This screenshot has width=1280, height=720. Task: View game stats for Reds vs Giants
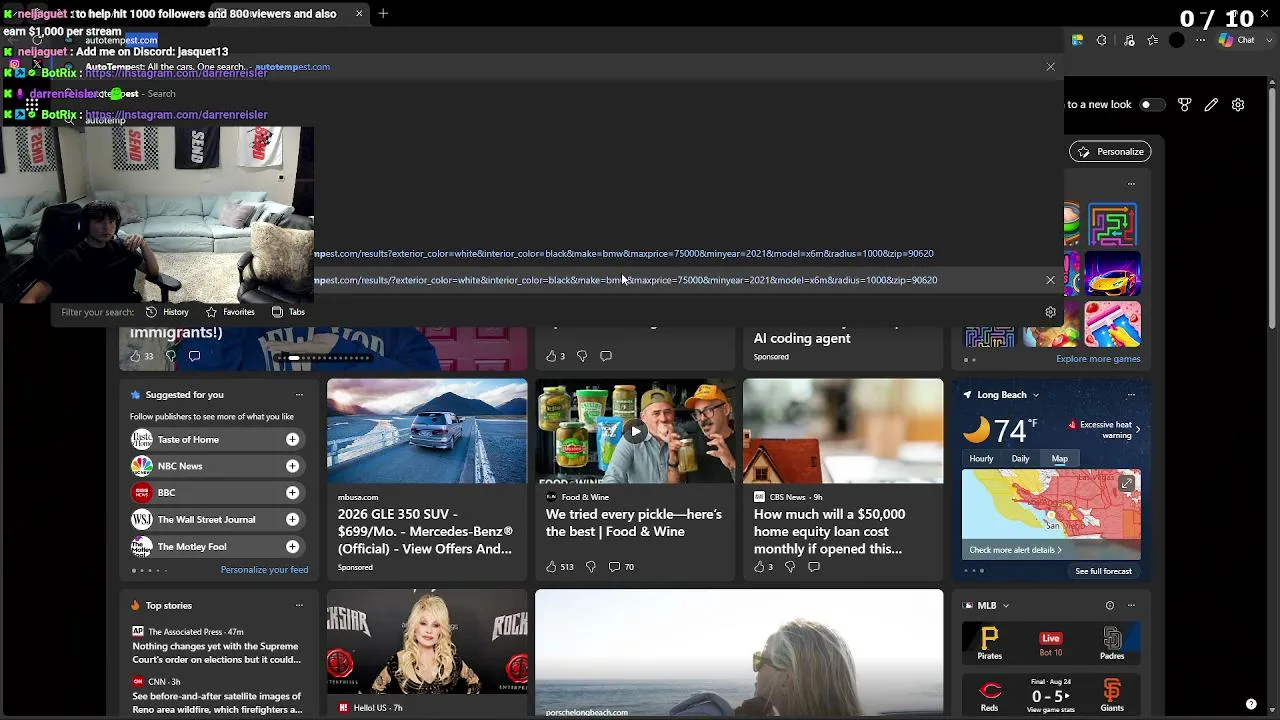1050,709
